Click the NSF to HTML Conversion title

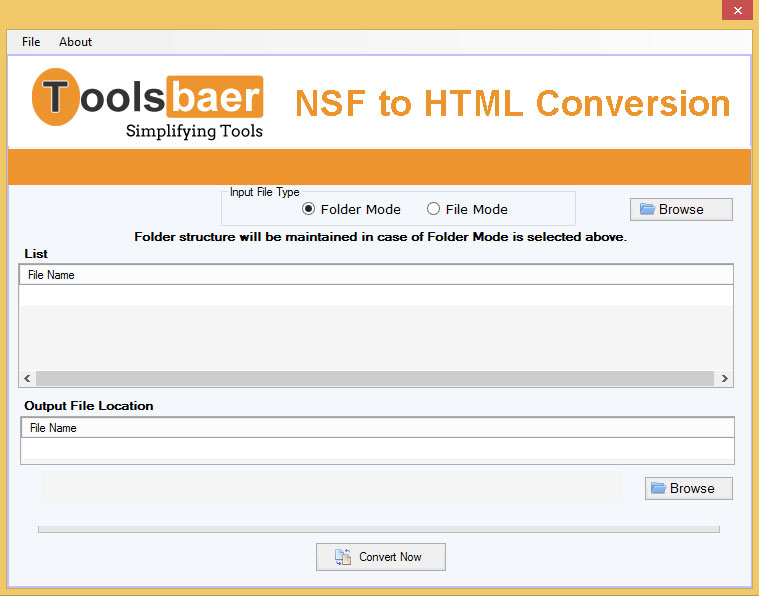pos(512,103)
